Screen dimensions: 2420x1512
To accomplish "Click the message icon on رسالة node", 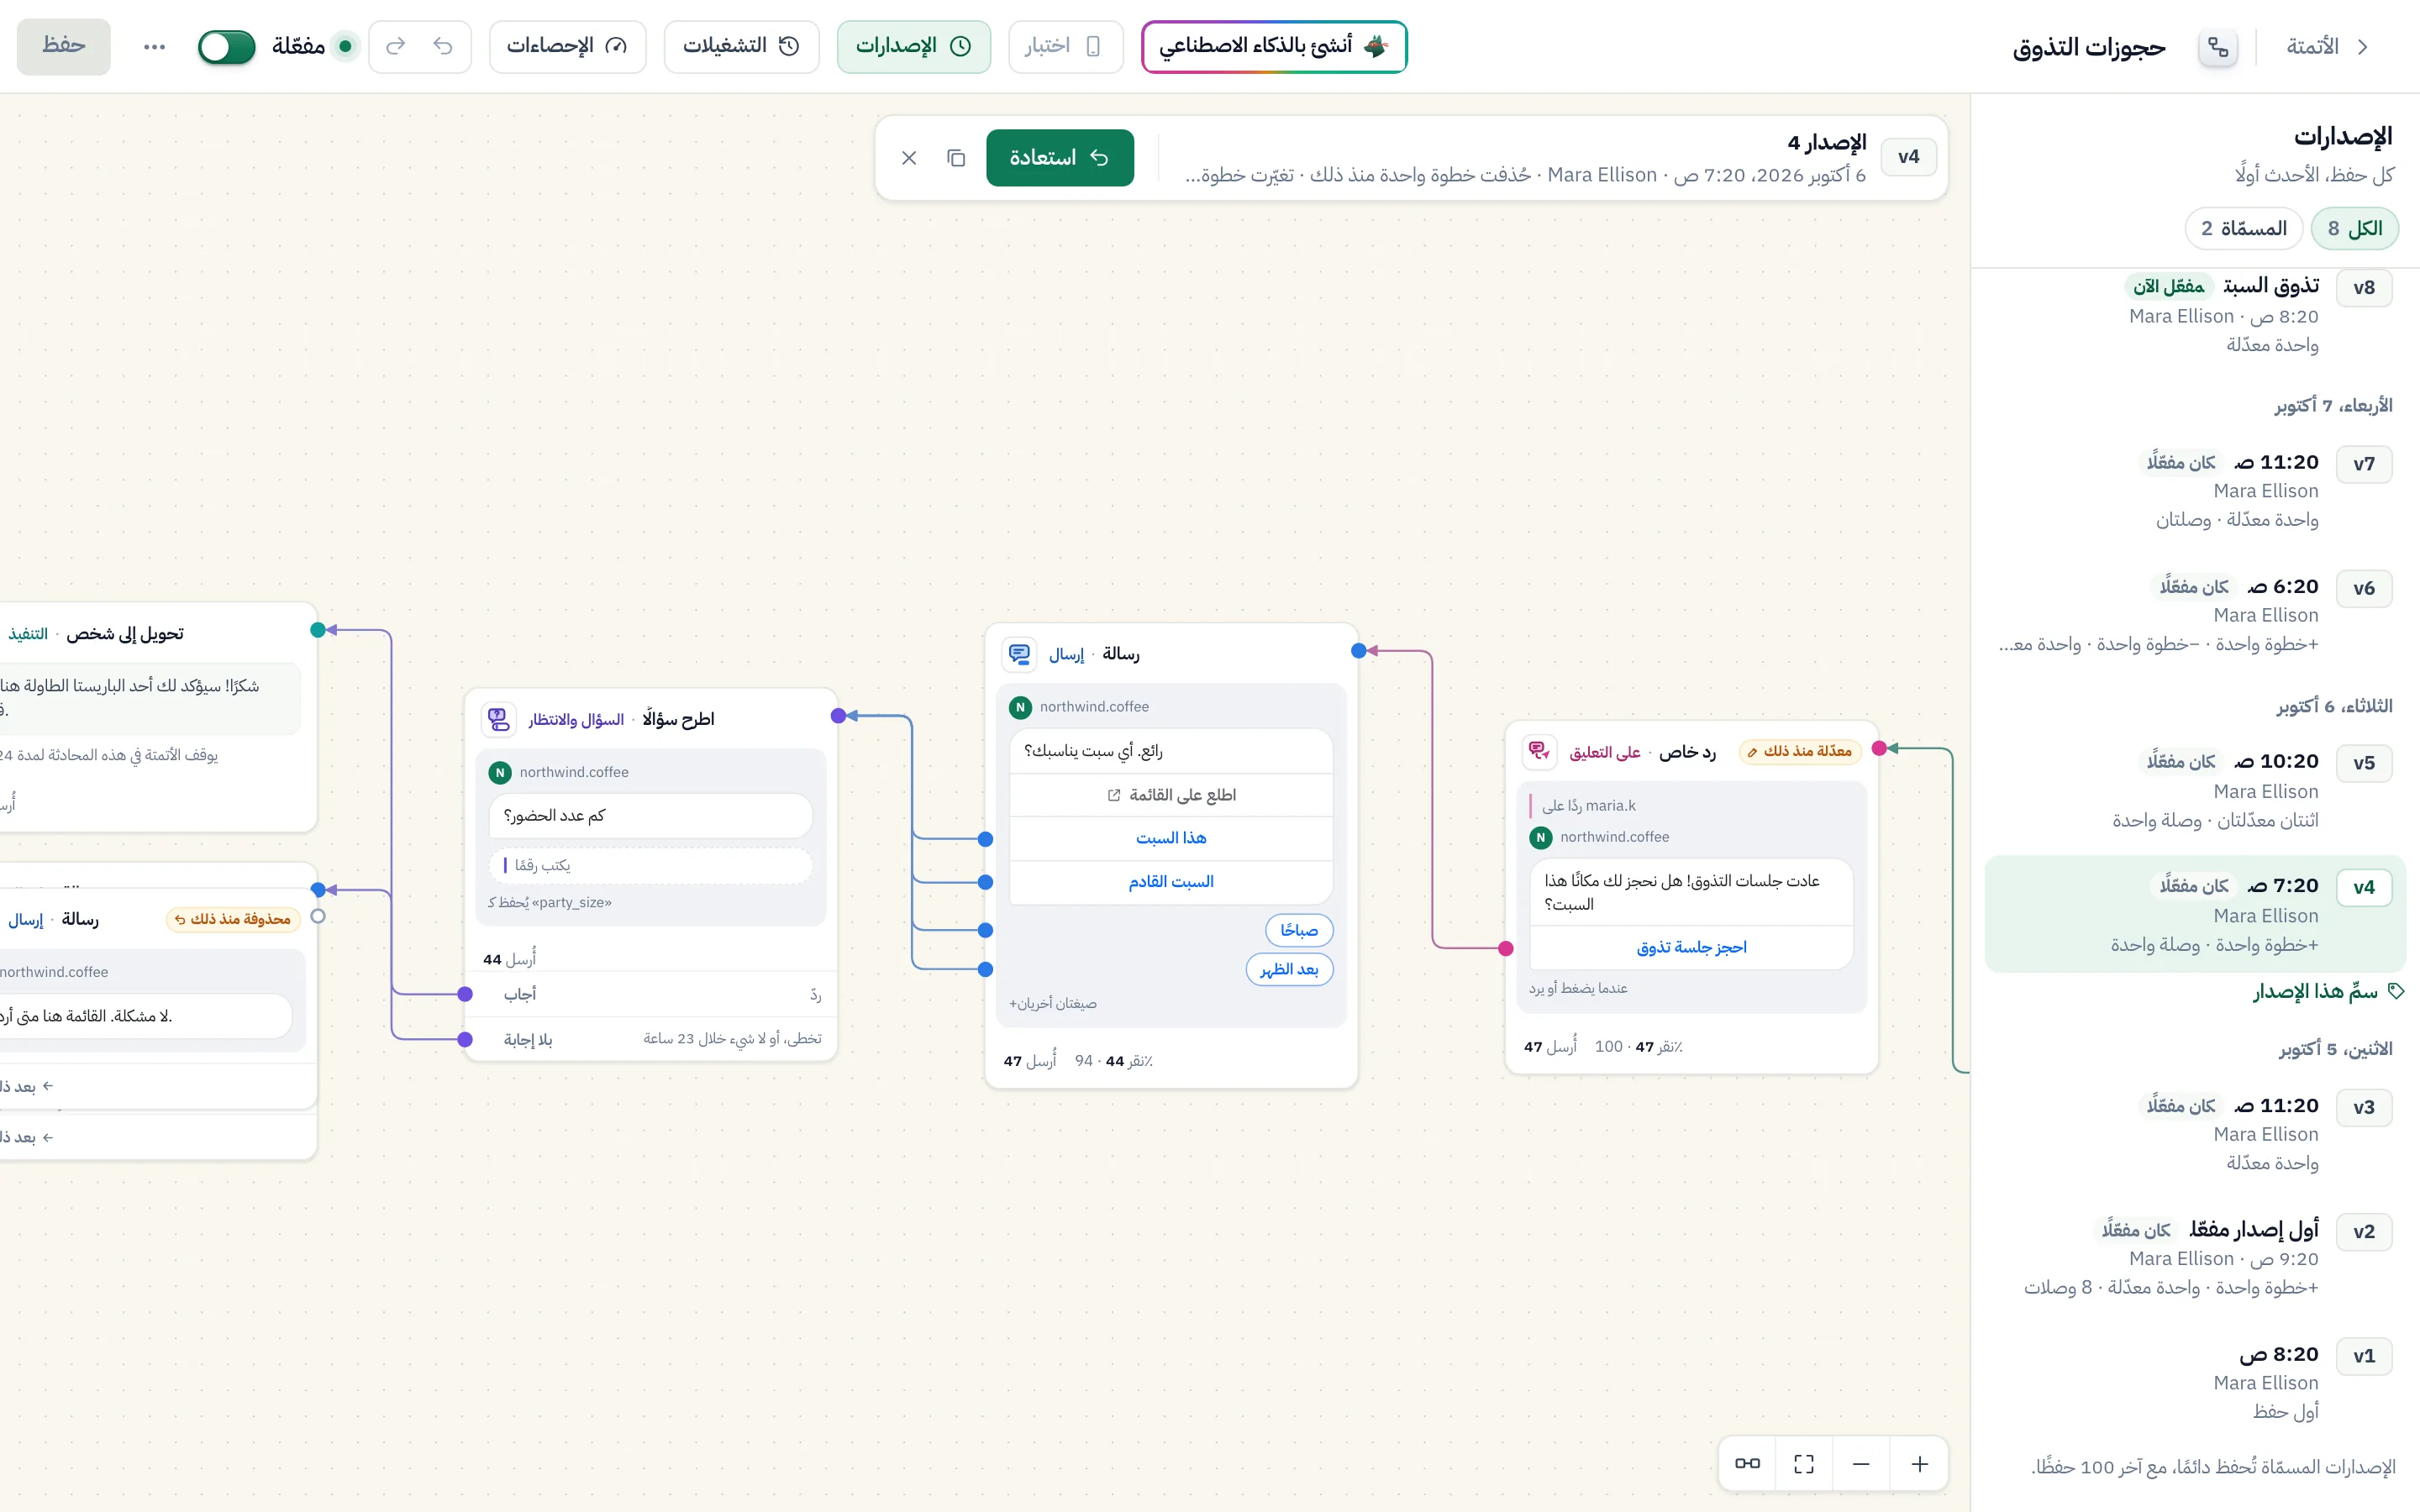I will point(1019,654).
